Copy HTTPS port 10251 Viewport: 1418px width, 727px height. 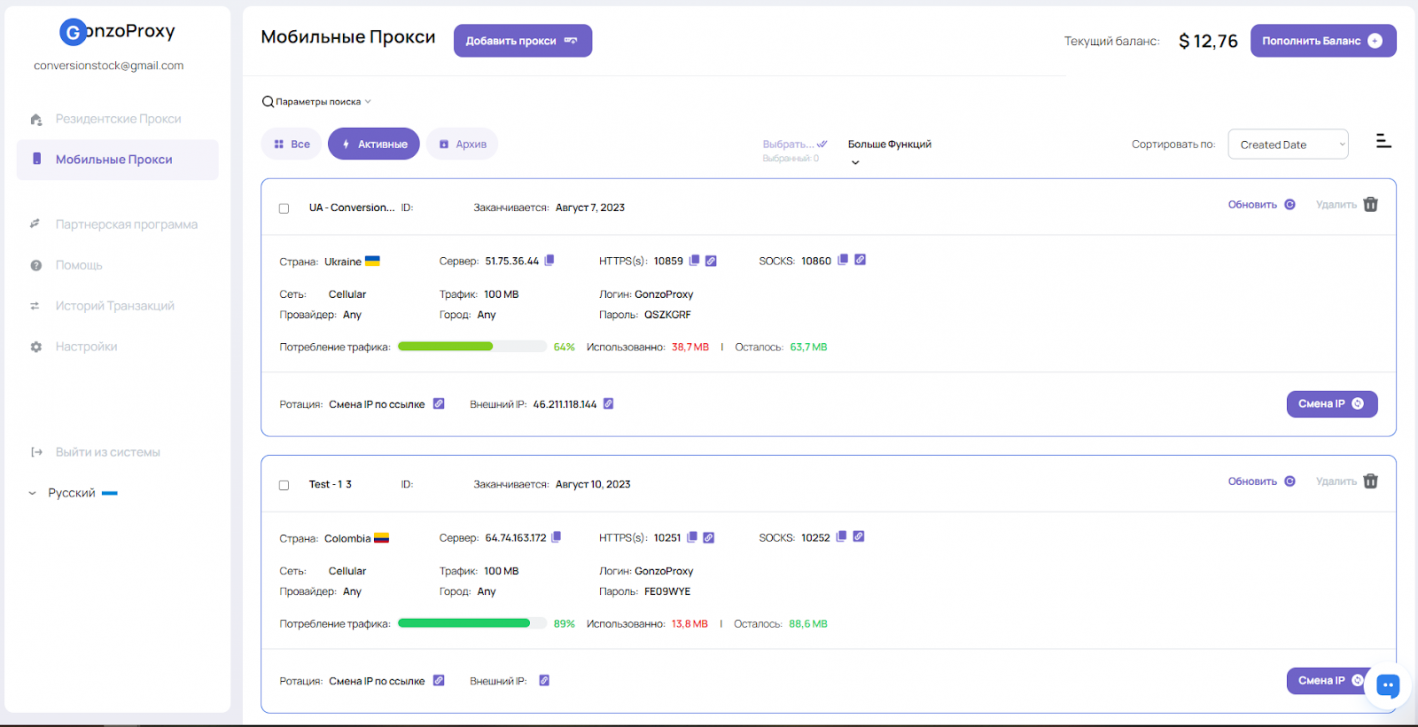point(692,537)
